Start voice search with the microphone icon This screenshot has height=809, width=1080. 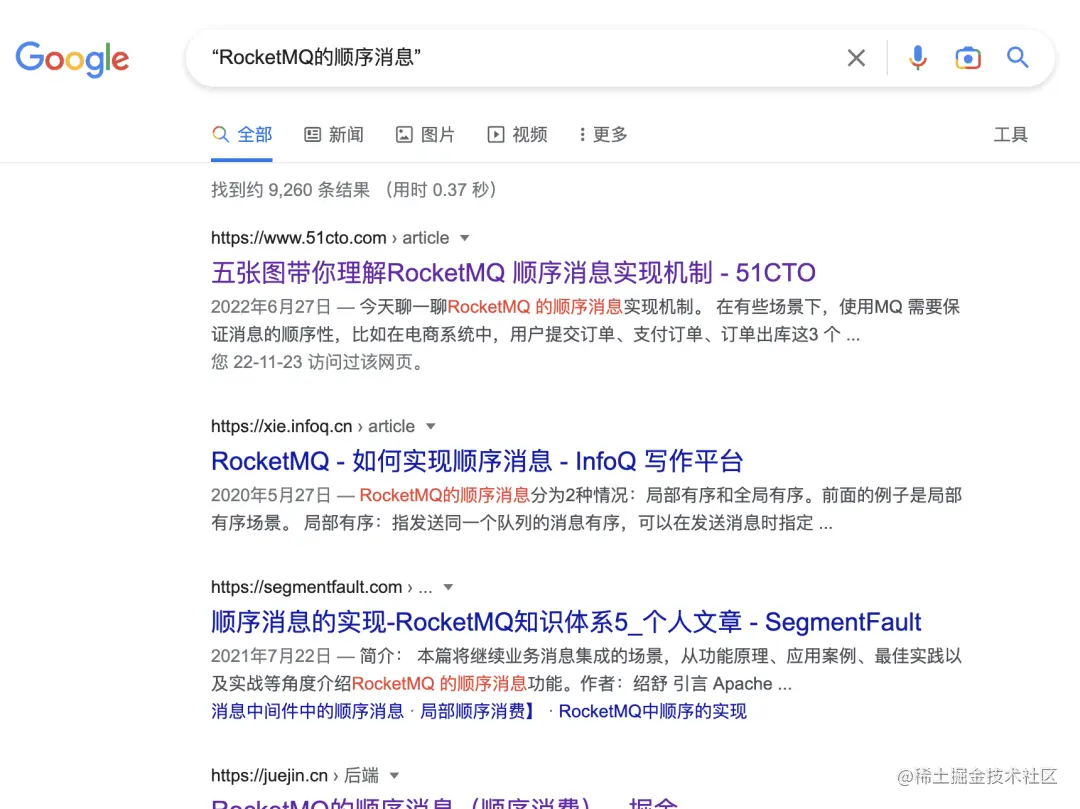[917, 58]
